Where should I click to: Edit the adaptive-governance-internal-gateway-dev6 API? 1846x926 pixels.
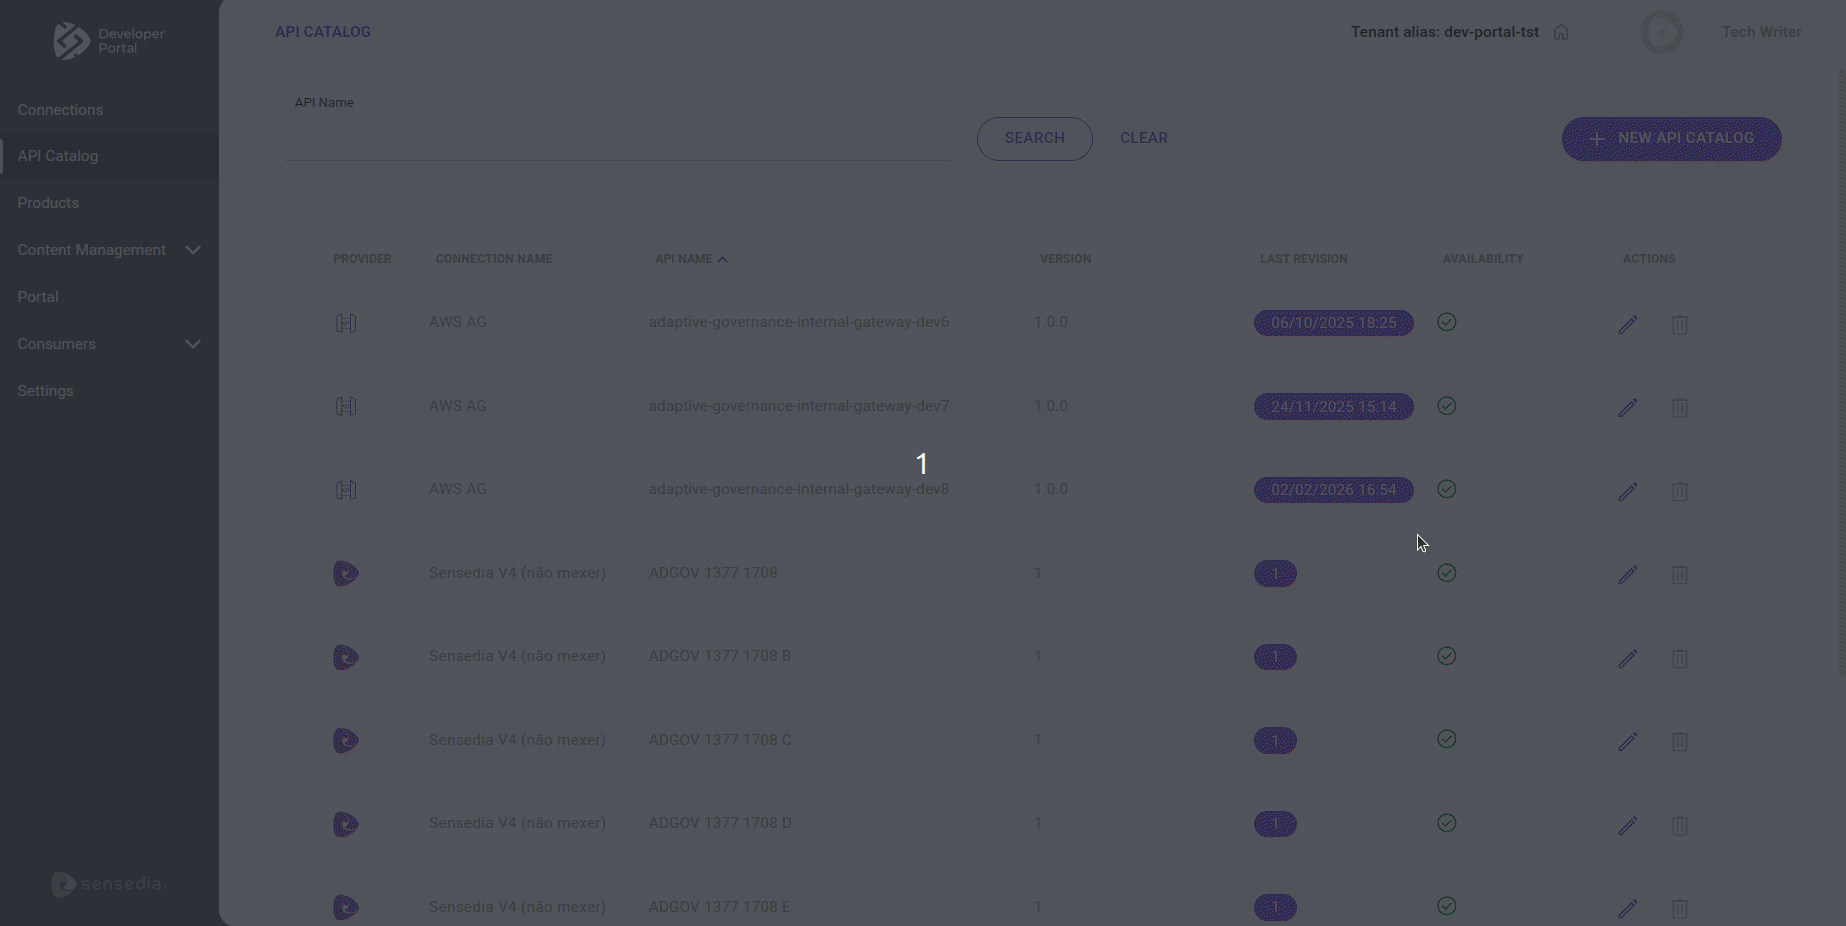point(1628,324)
